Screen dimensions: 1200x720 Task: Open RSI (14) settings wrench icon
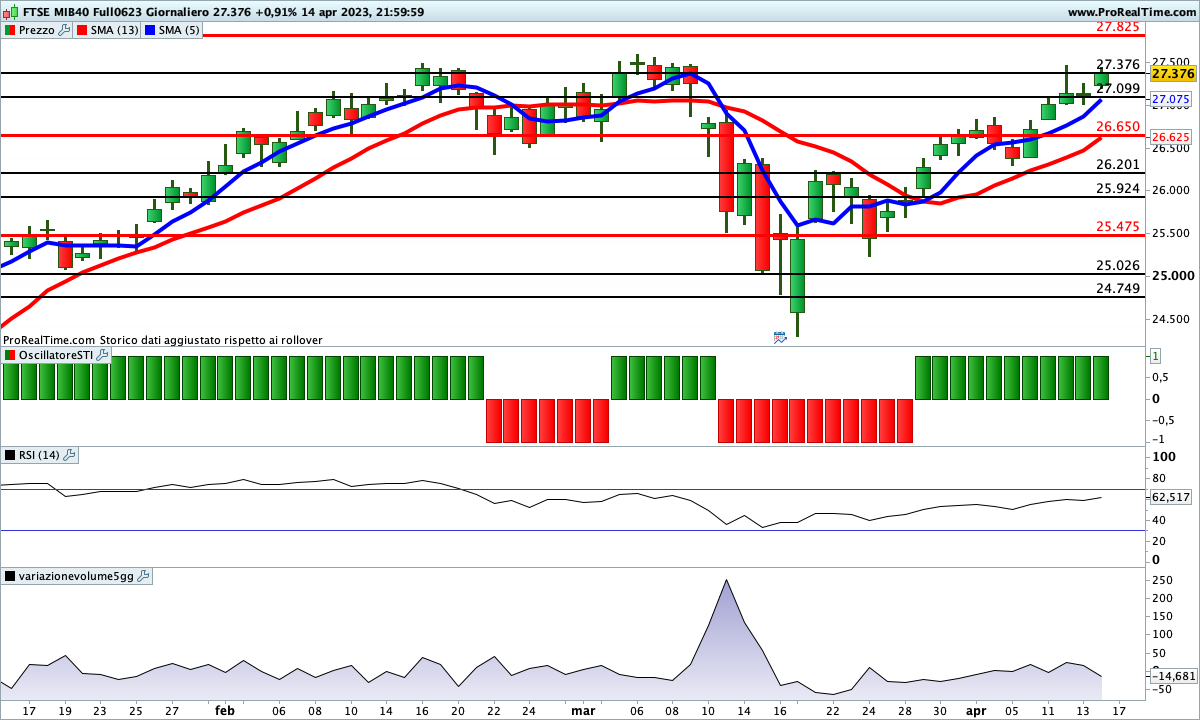(69, 455)
